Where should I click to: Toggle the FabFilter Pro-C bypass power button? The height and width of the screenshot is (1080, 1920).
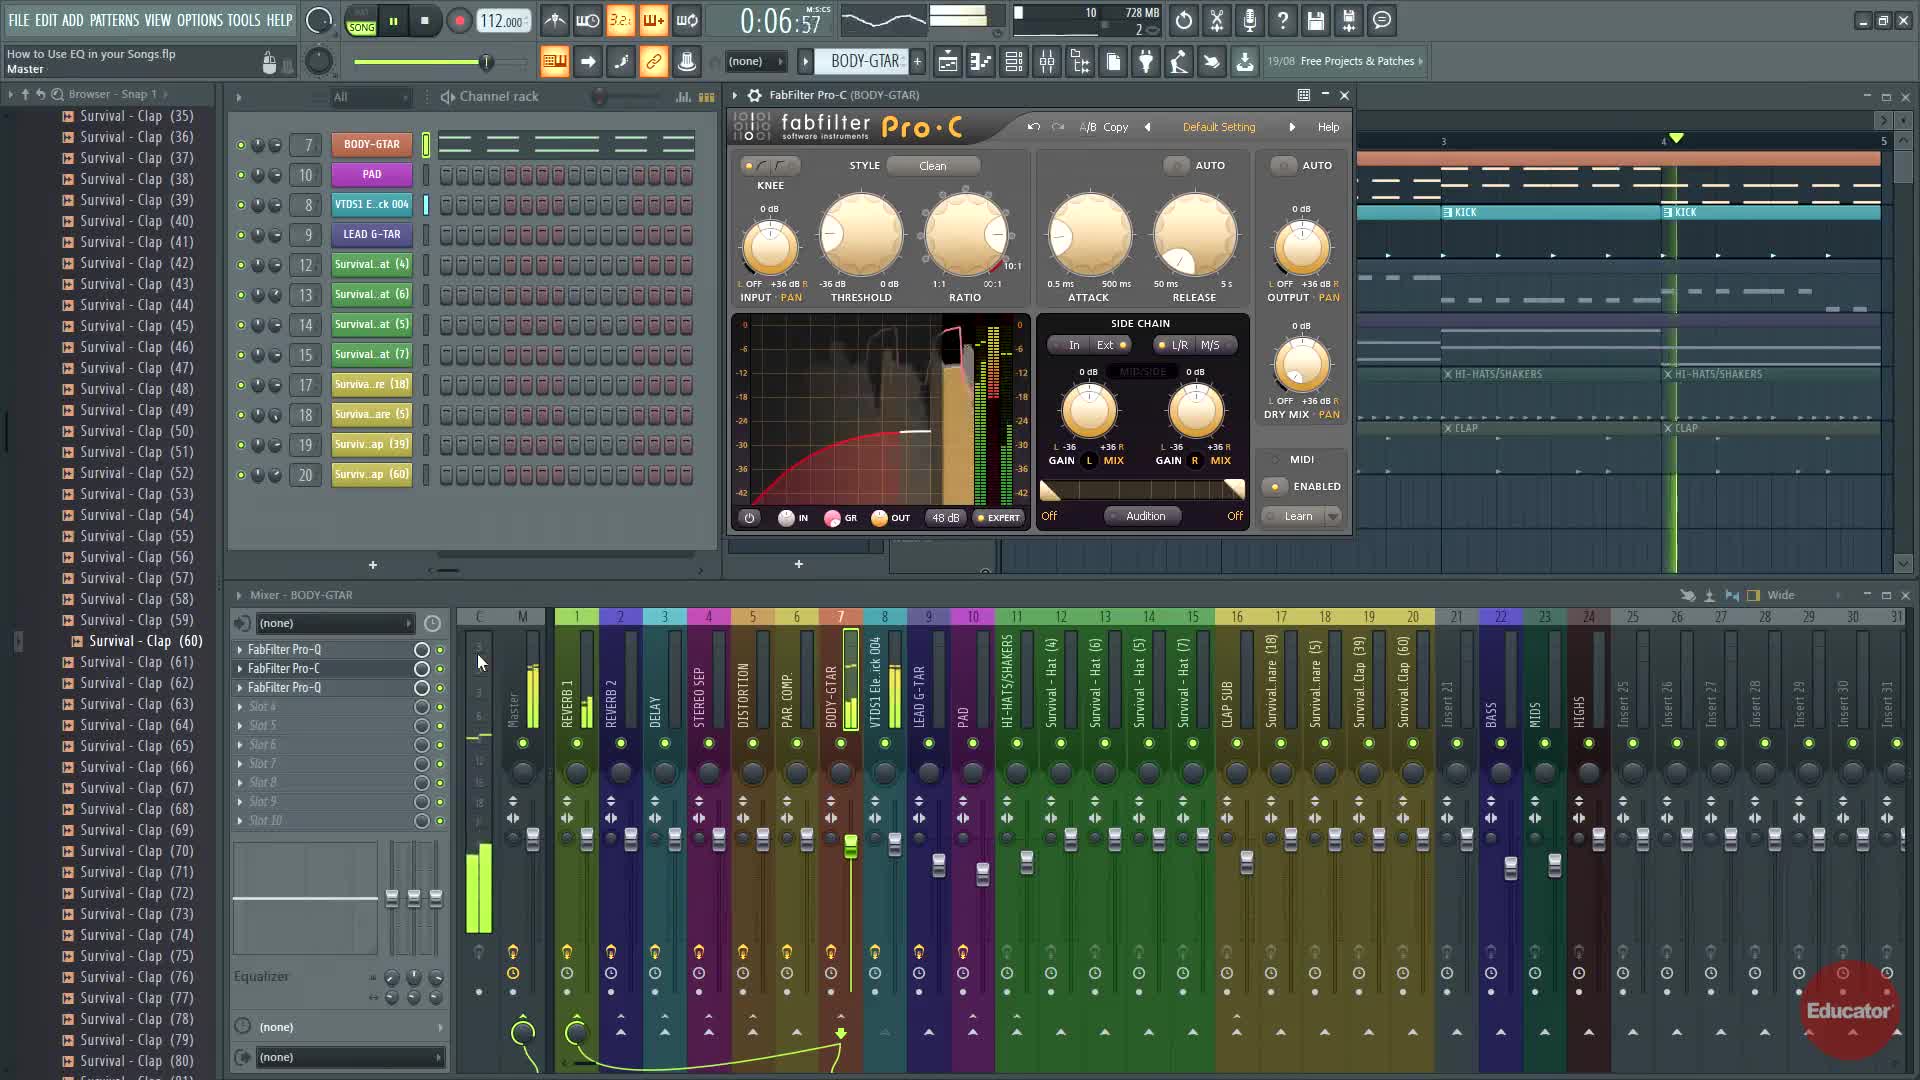click(749, 518)
